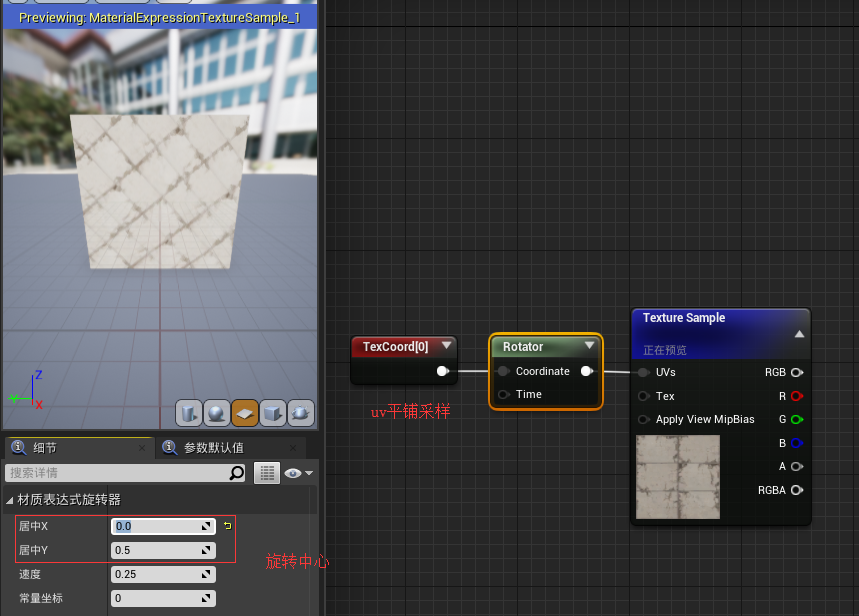Toggle the Time input pin on Rotator
Viewport: 859px width, 616px height.
[x=503, y=394]
